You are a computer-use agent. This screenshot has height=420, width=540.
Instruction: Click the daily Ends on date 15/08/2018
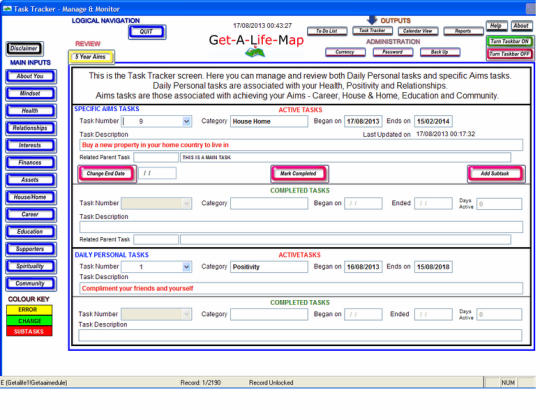click(x=433, y=267)
